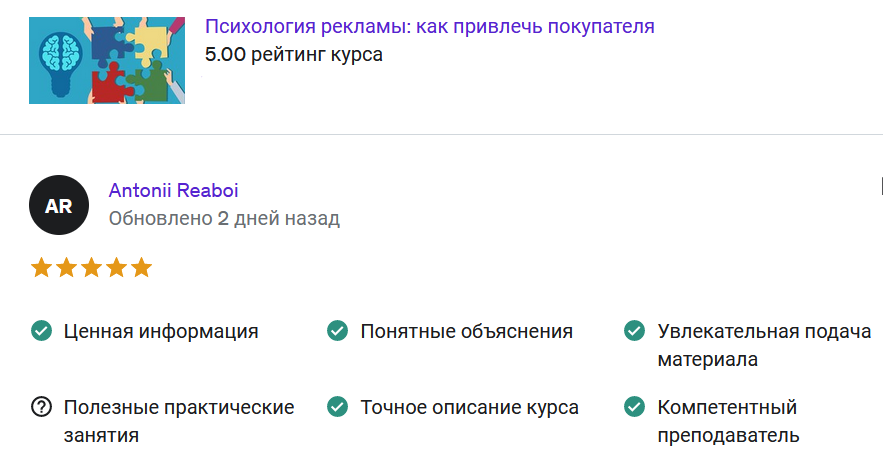Click the AR avatar circle

click(x=59, y=205)
